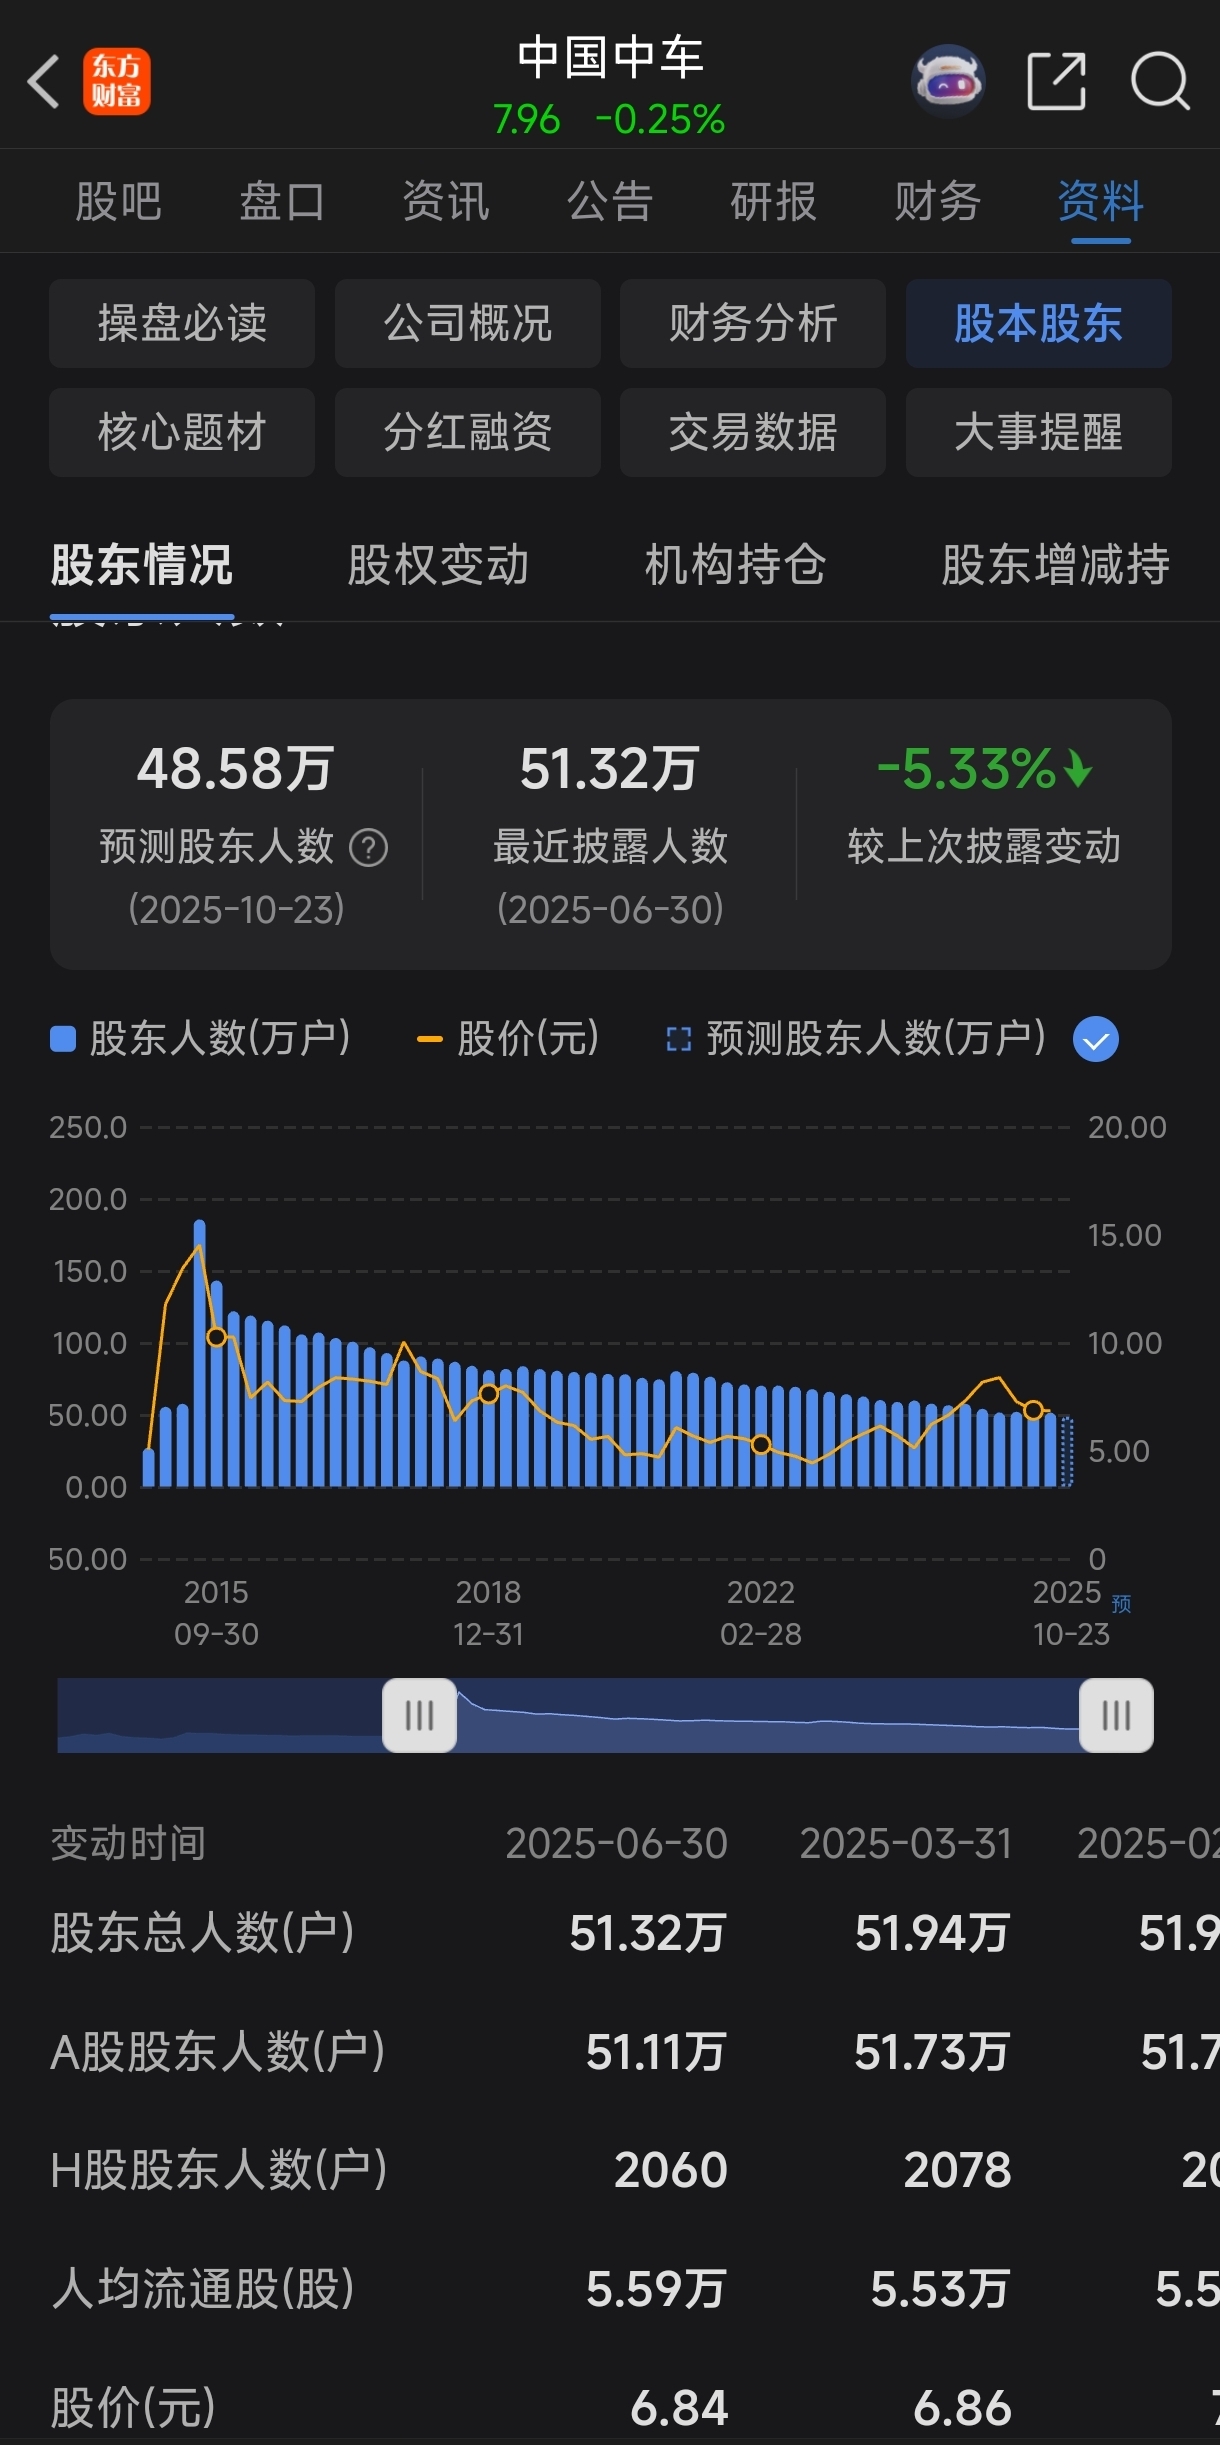Click the selected range area in chart navigator
This screenshot has width=1220, height=2445.
(768, 1715)
